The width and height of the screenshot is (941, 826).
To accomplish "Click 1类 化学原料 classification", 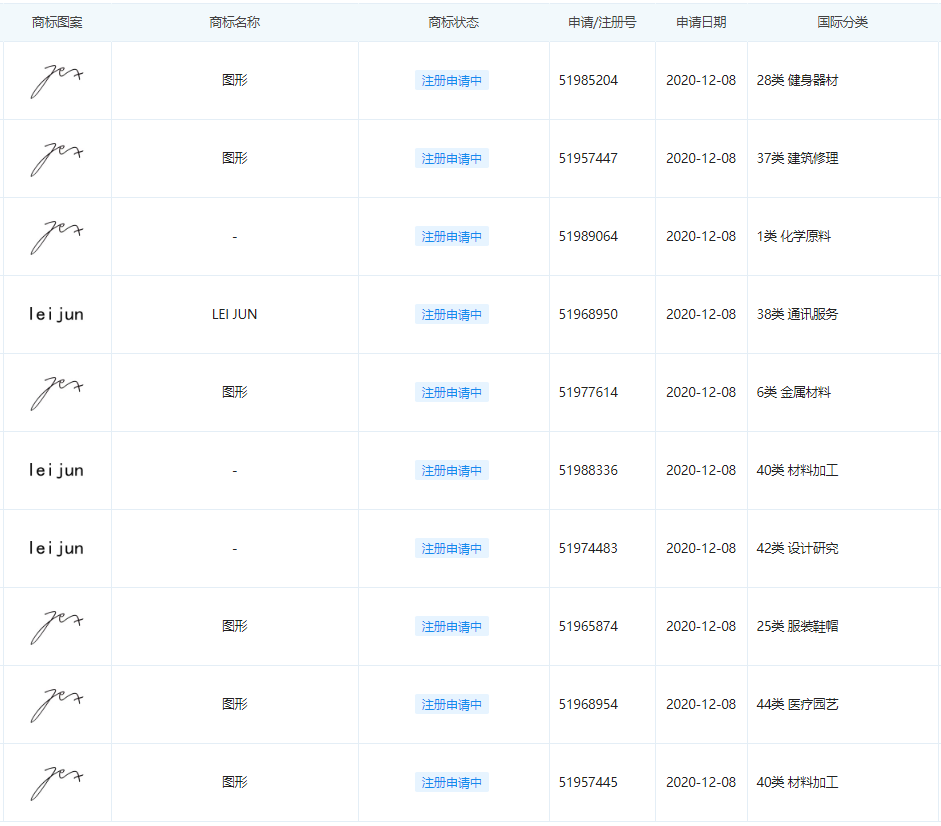I will [x=794, y=237].
